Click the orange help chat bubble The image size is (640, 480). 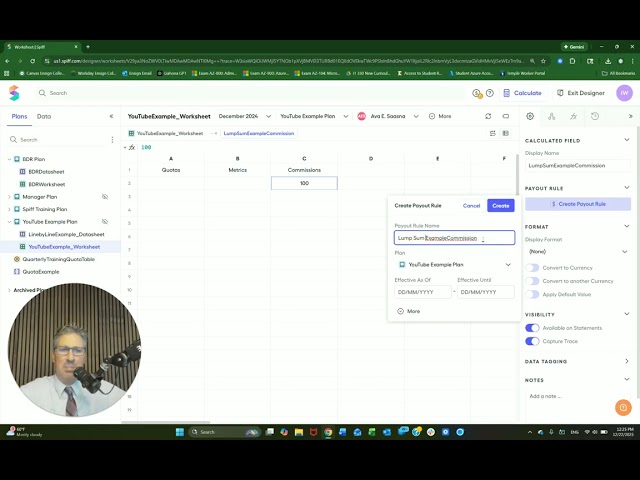pos(623,407)
